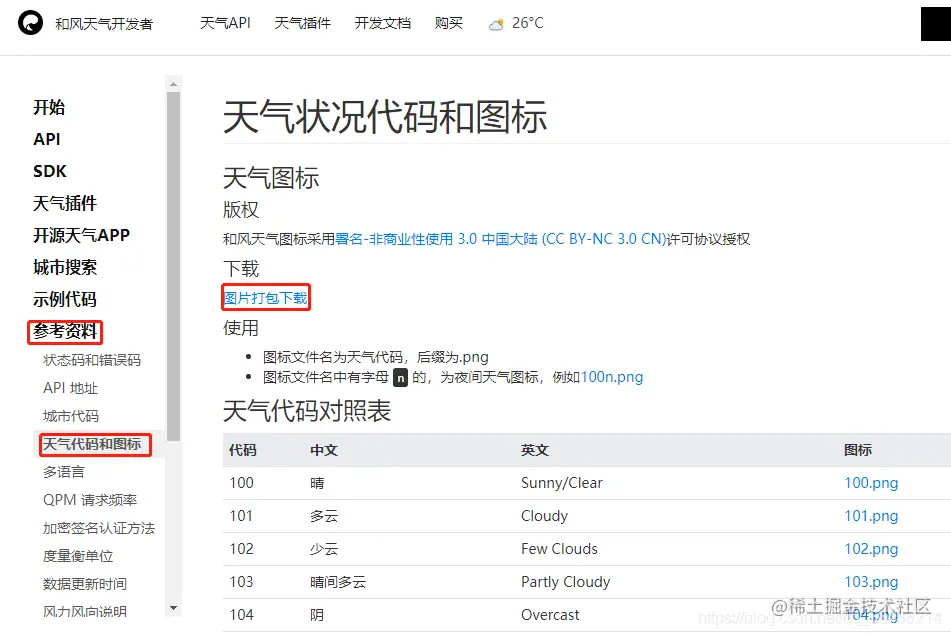Open QPM 请求频率 sidebar entry
This screenshot has width=951, height=636.
[x=90, y=500]
